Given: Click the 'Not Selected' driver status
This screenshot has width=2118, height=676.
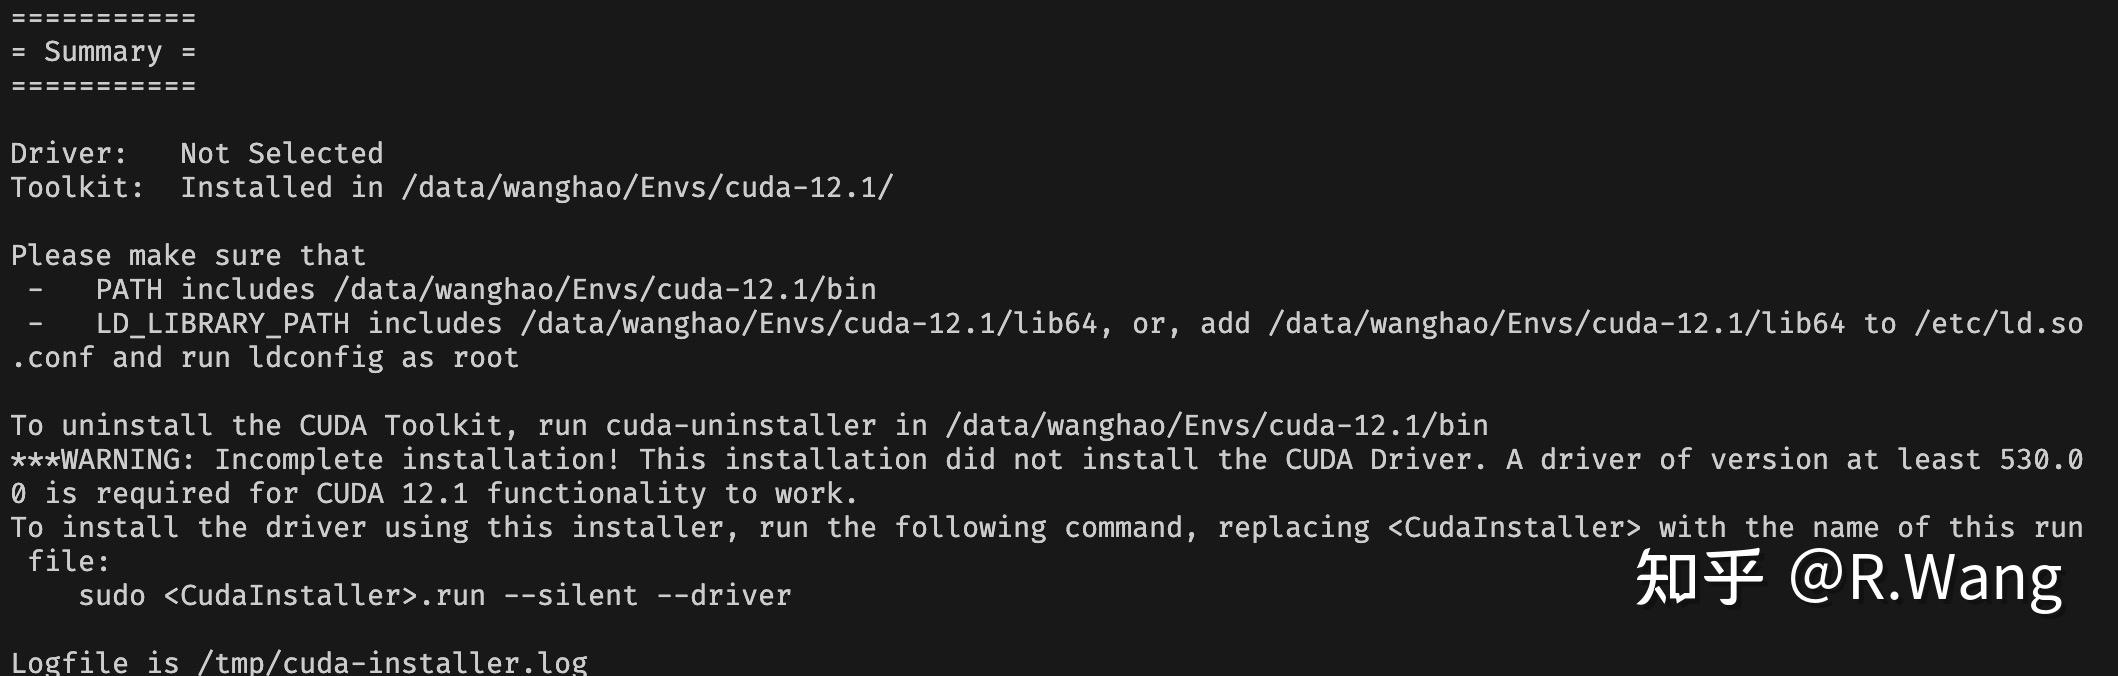Looking at the screenshot, I should click(281, 153).
